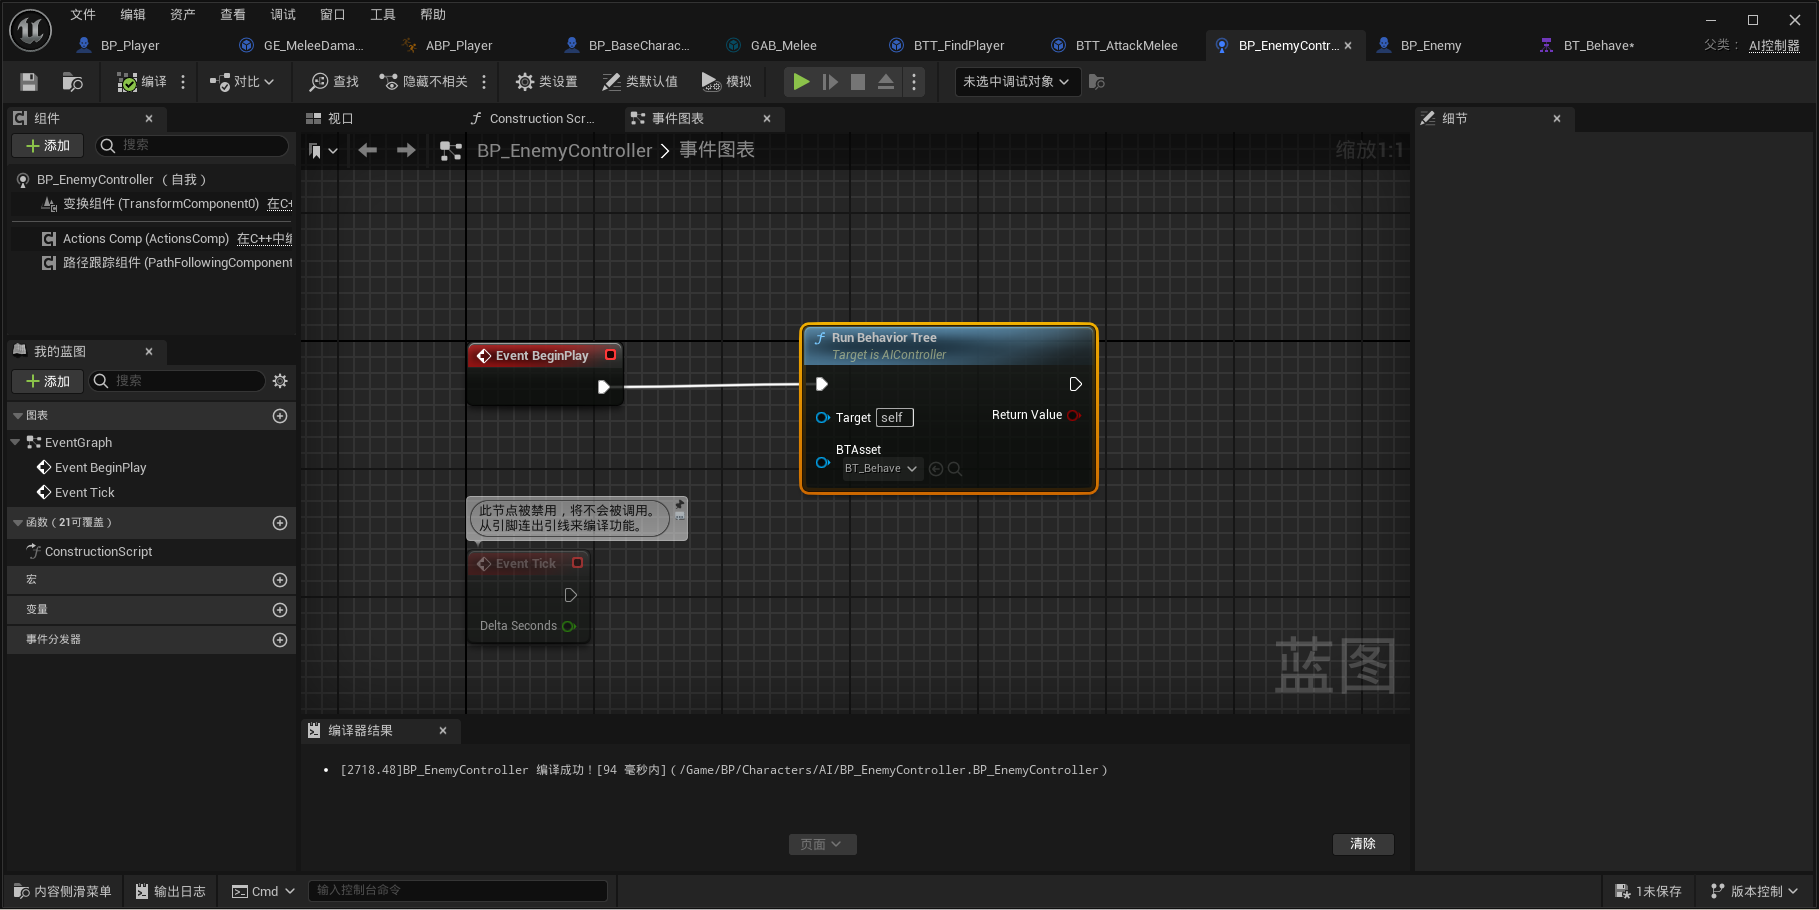The image size is (1819, 910).
Task: Click the debug object selector icon
Action: [1097, 82]
